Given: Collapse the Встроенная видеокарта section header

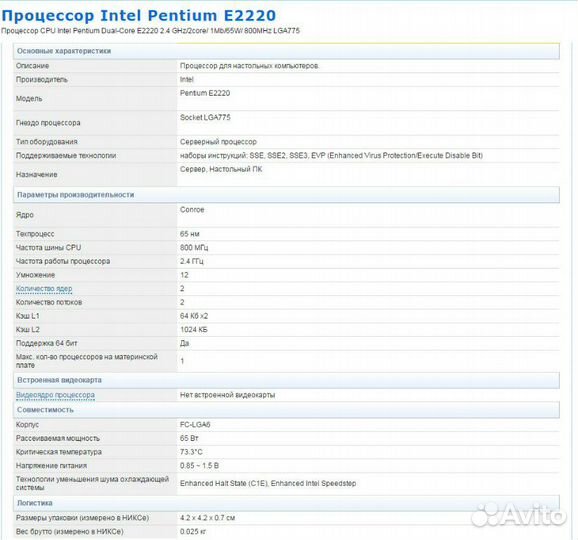Looking at the screenshot, I should click(286, 380).
